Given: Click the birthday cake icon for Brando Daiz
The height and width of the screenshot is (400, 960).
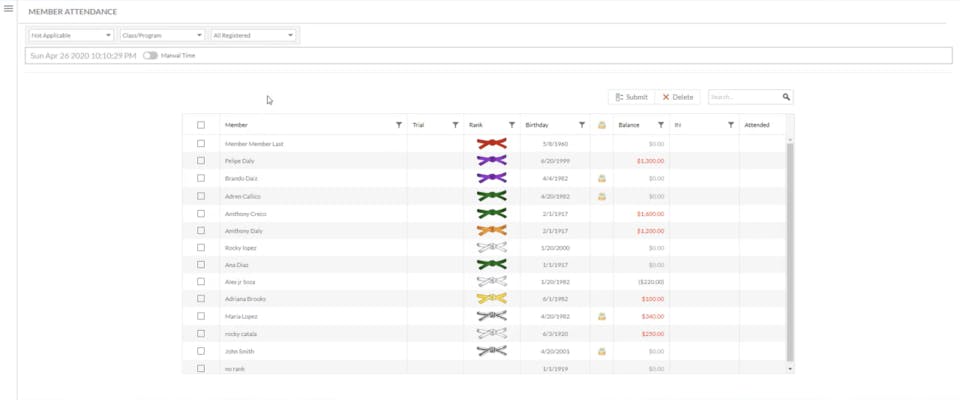Looking at the screenshot, I should click(x=602, y=178).
